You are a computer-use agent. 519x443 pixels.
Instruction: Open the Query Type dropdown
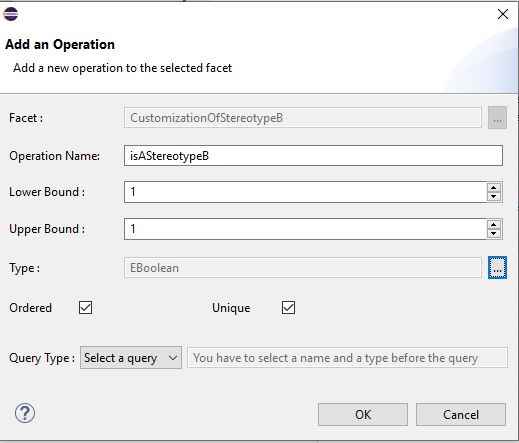coord(131,358)
